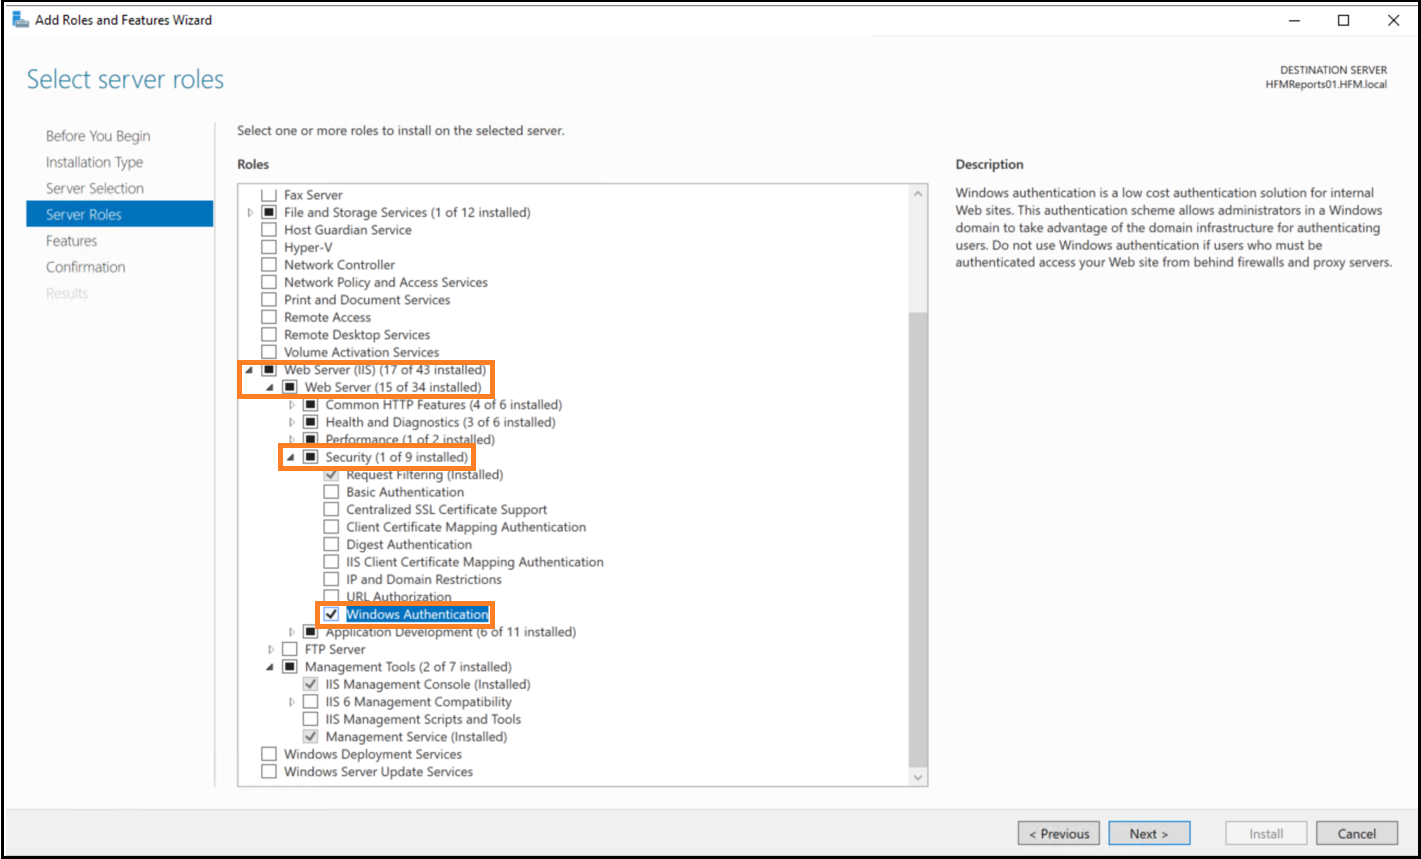The height and width of the screenshot is (859, 1421).
Task: Check the URL Authorization role service
Action: pyautogui.click(x=331, y=597)
